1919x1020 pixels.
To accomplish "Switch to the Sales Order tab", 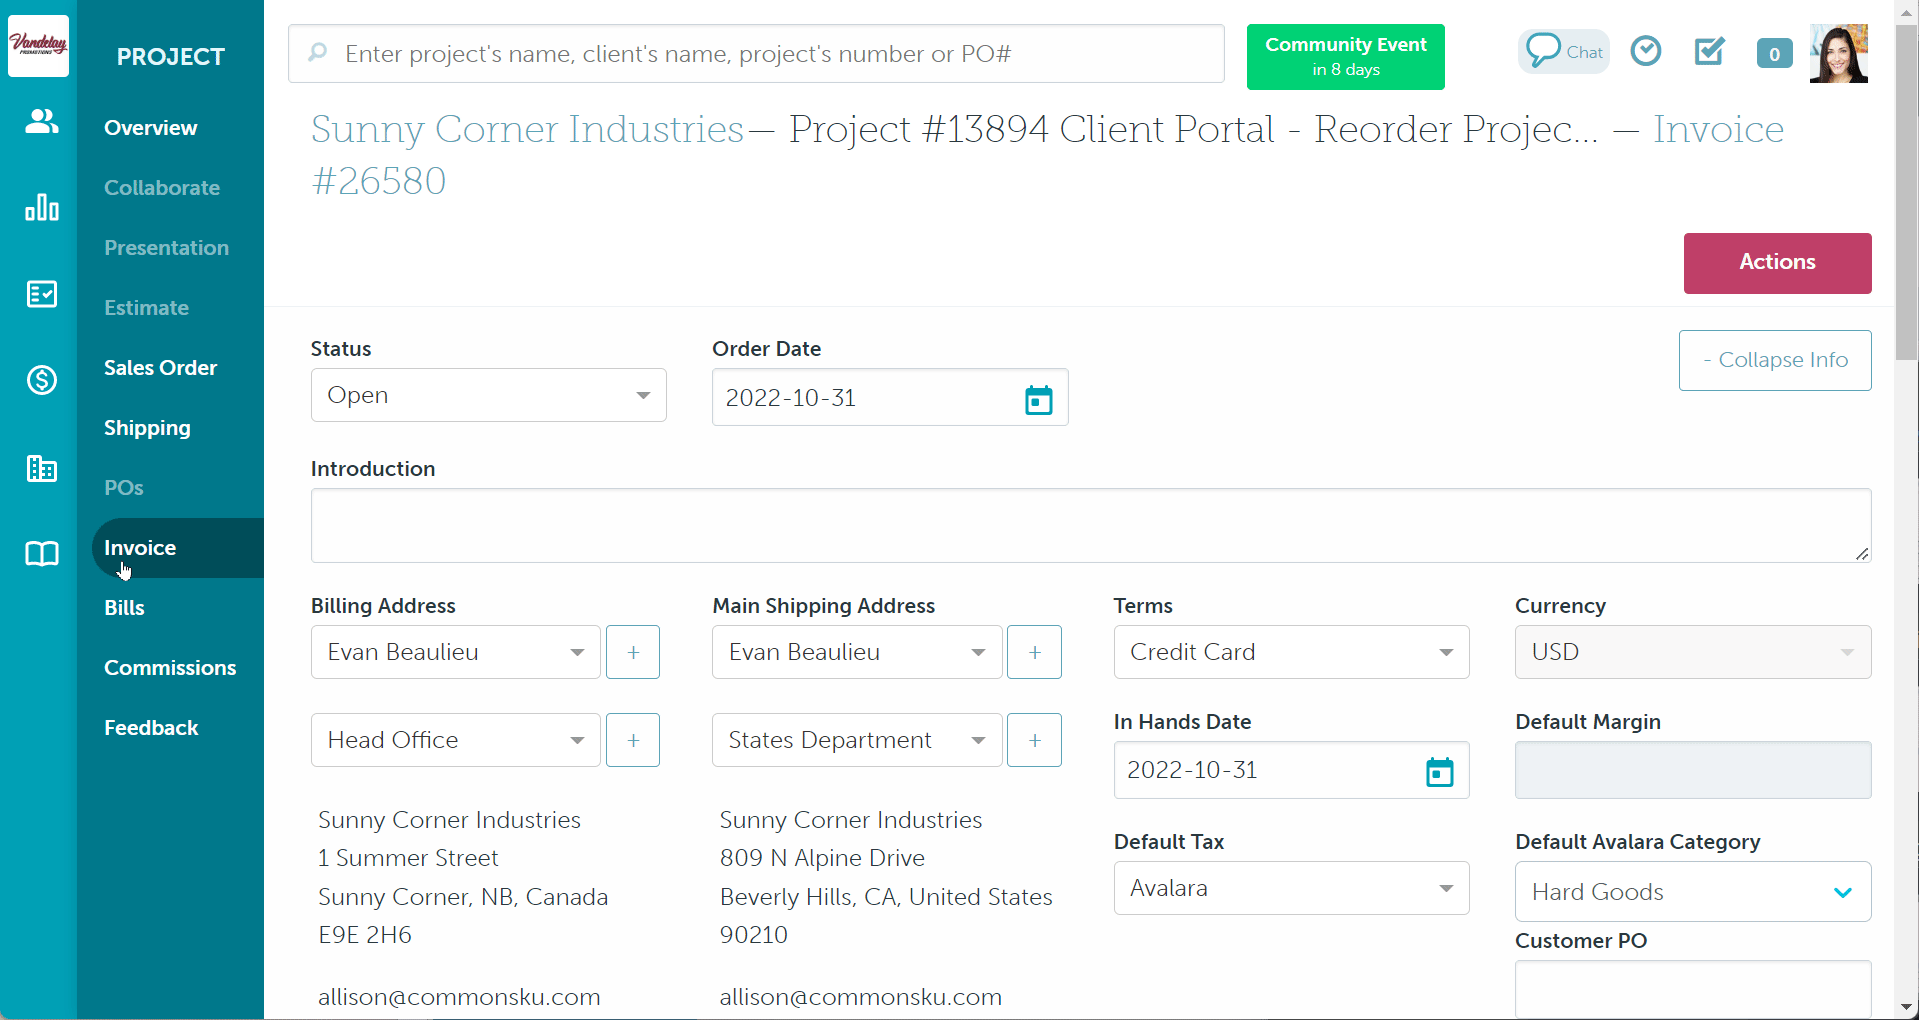I will point(160,367).
